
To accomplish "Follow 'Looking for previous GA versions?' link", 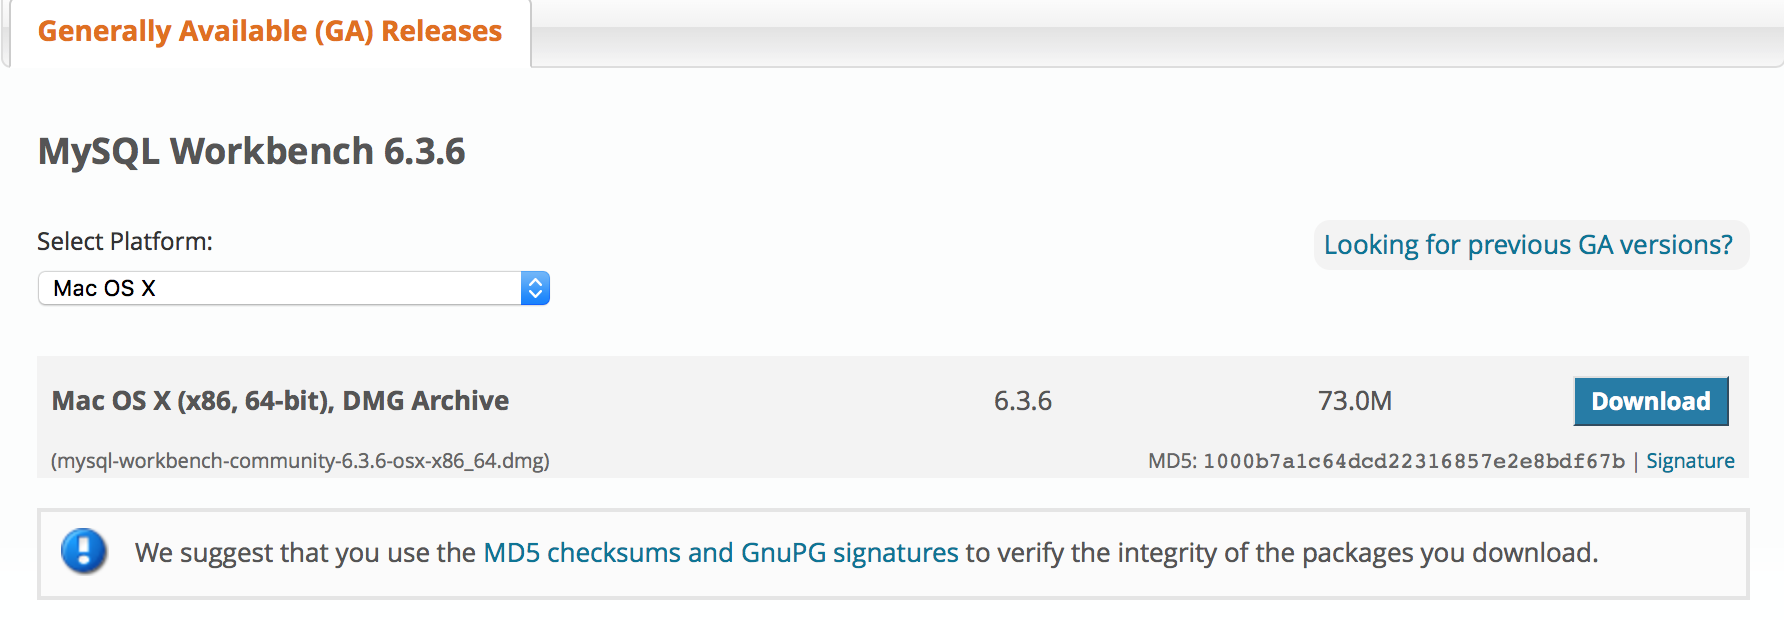I will click(1528, 245).
